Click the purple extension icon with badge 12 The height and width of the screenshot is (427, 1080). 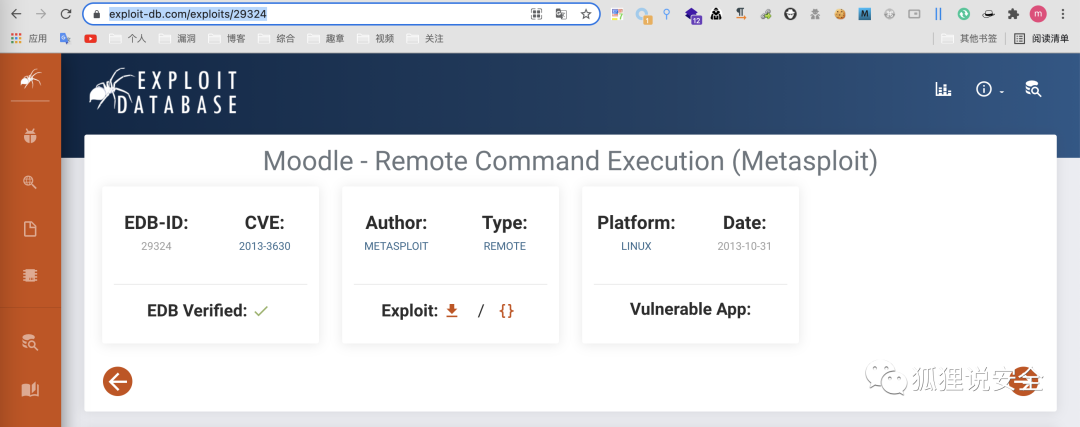[x=692, y=14]
